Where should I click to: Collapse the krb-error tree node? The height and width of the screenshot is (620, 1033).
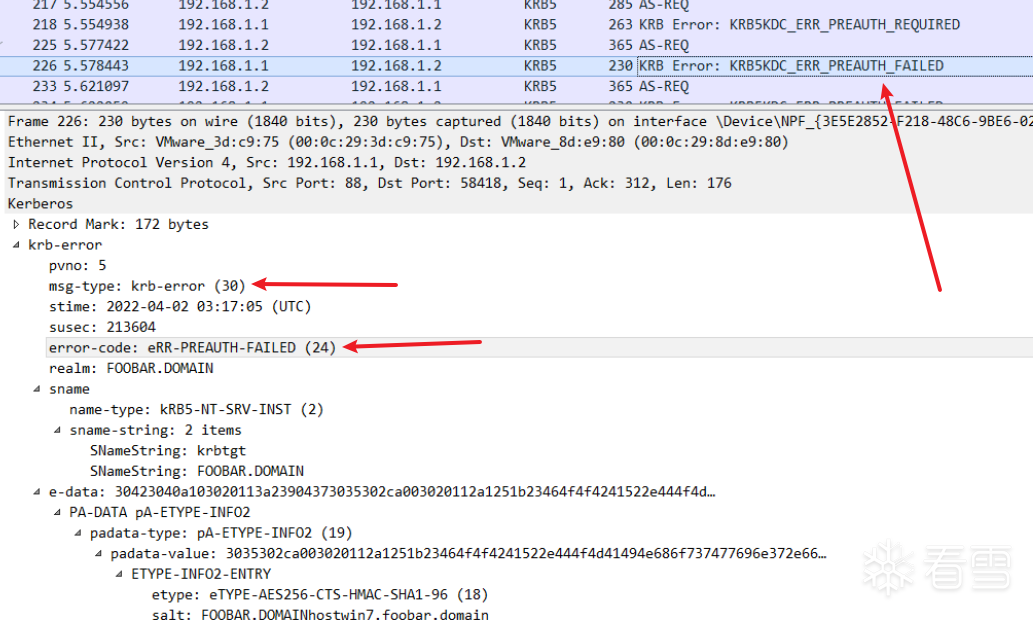(16, 245)
